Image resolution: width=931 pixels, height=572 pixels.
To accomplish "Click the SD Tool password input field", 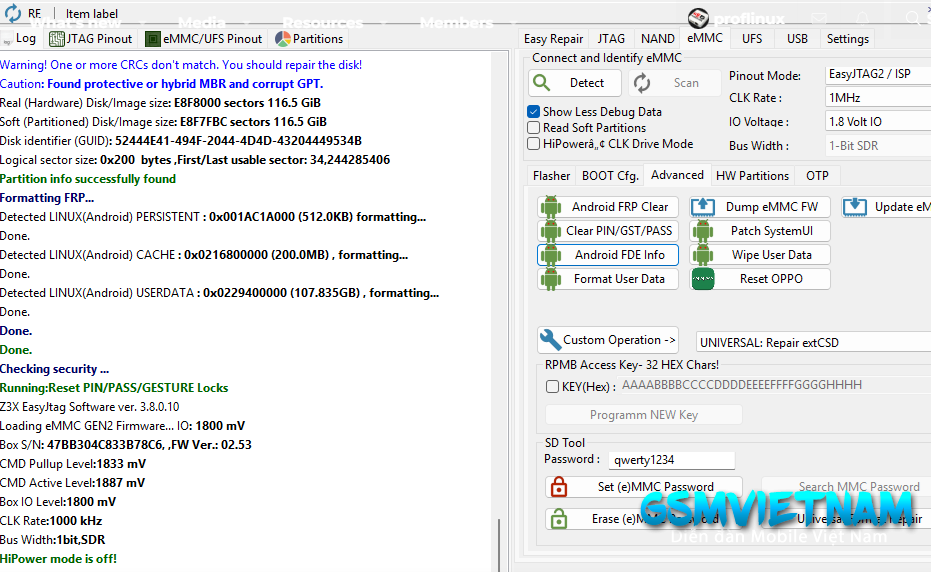I will coord(671,460).
